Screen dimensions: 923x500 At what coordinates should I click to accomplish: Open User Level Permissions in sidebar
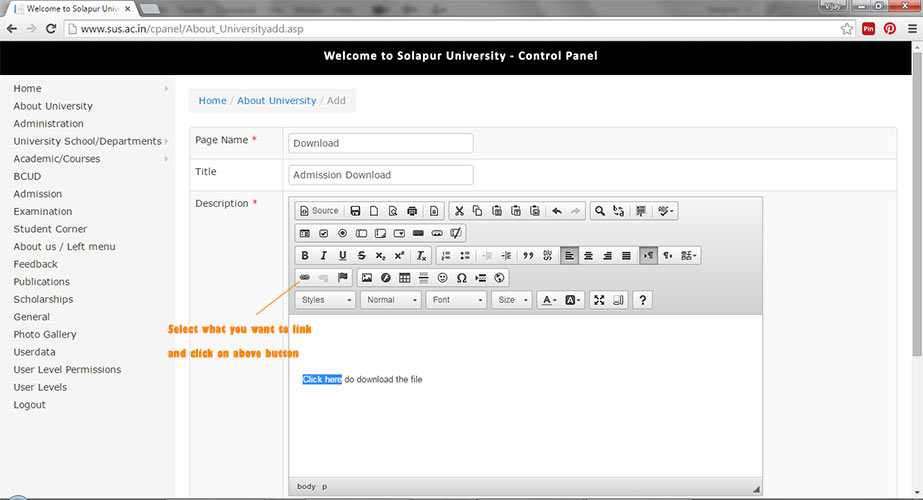point(67,369)
